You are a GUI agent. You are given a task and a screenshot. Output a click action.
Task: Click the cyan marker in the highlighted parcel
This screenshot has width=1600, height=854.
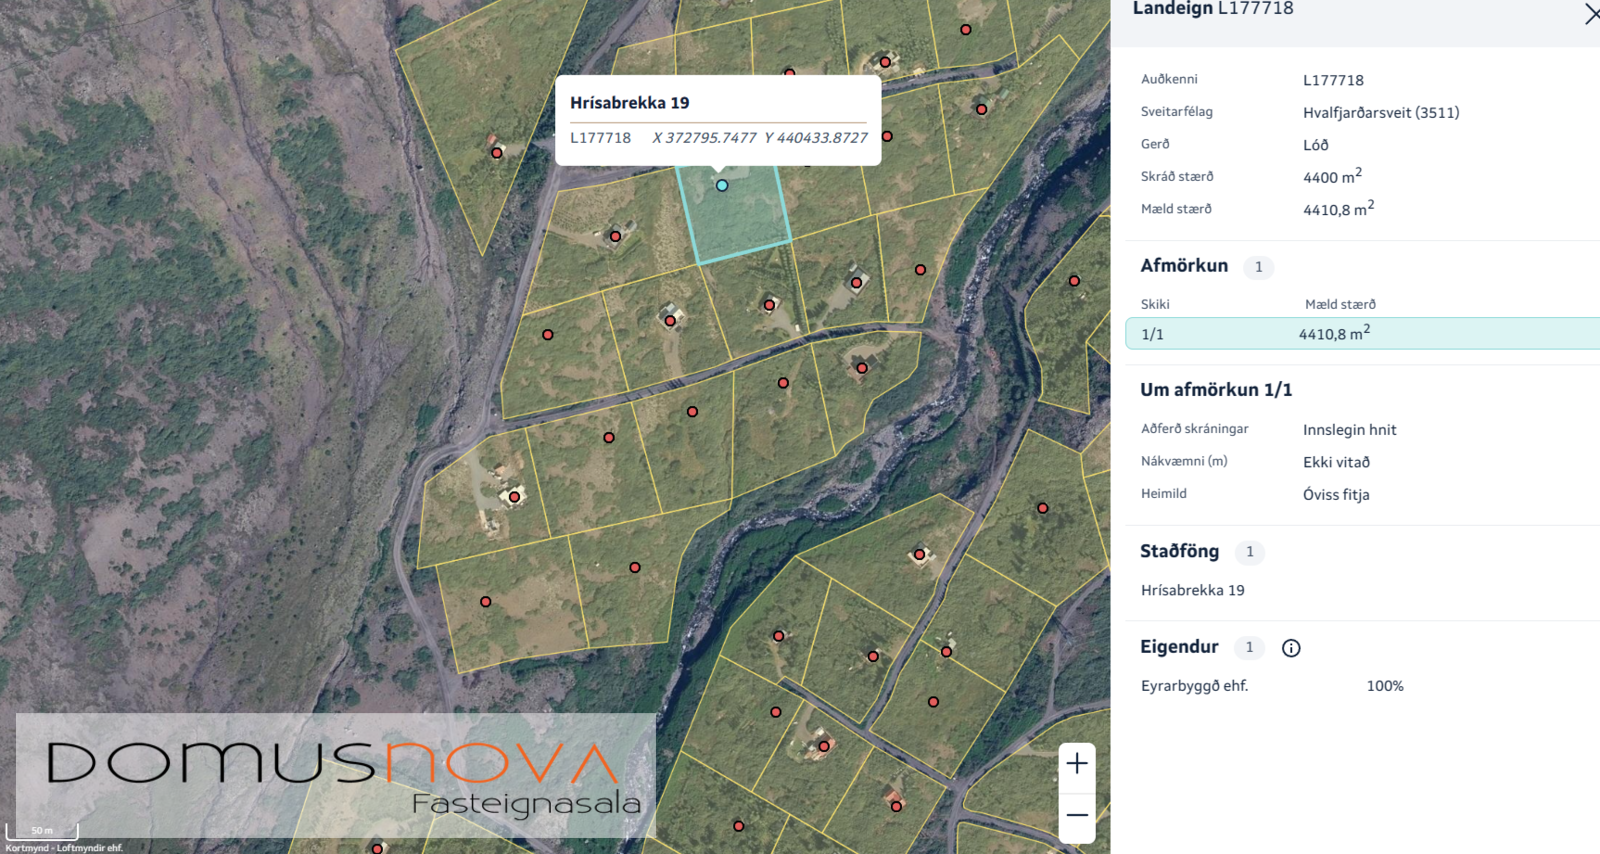click(x=722, y=185)
